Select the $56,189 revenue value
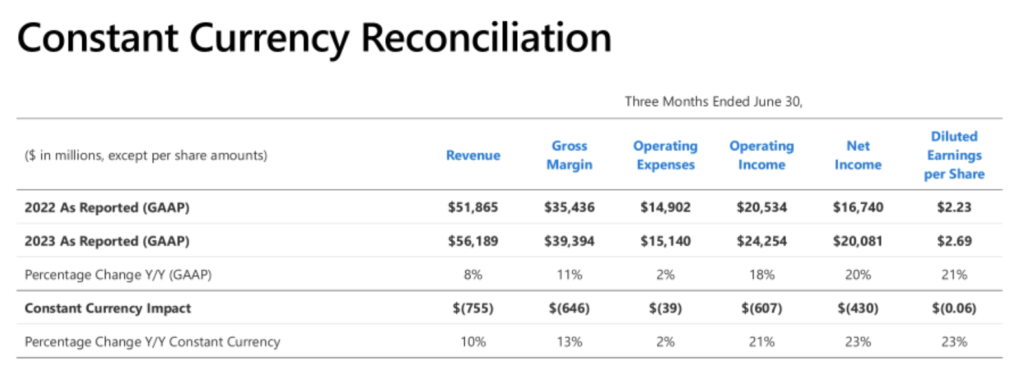The width and height of the screenshot is (1024, 384). tap(473, 241)
